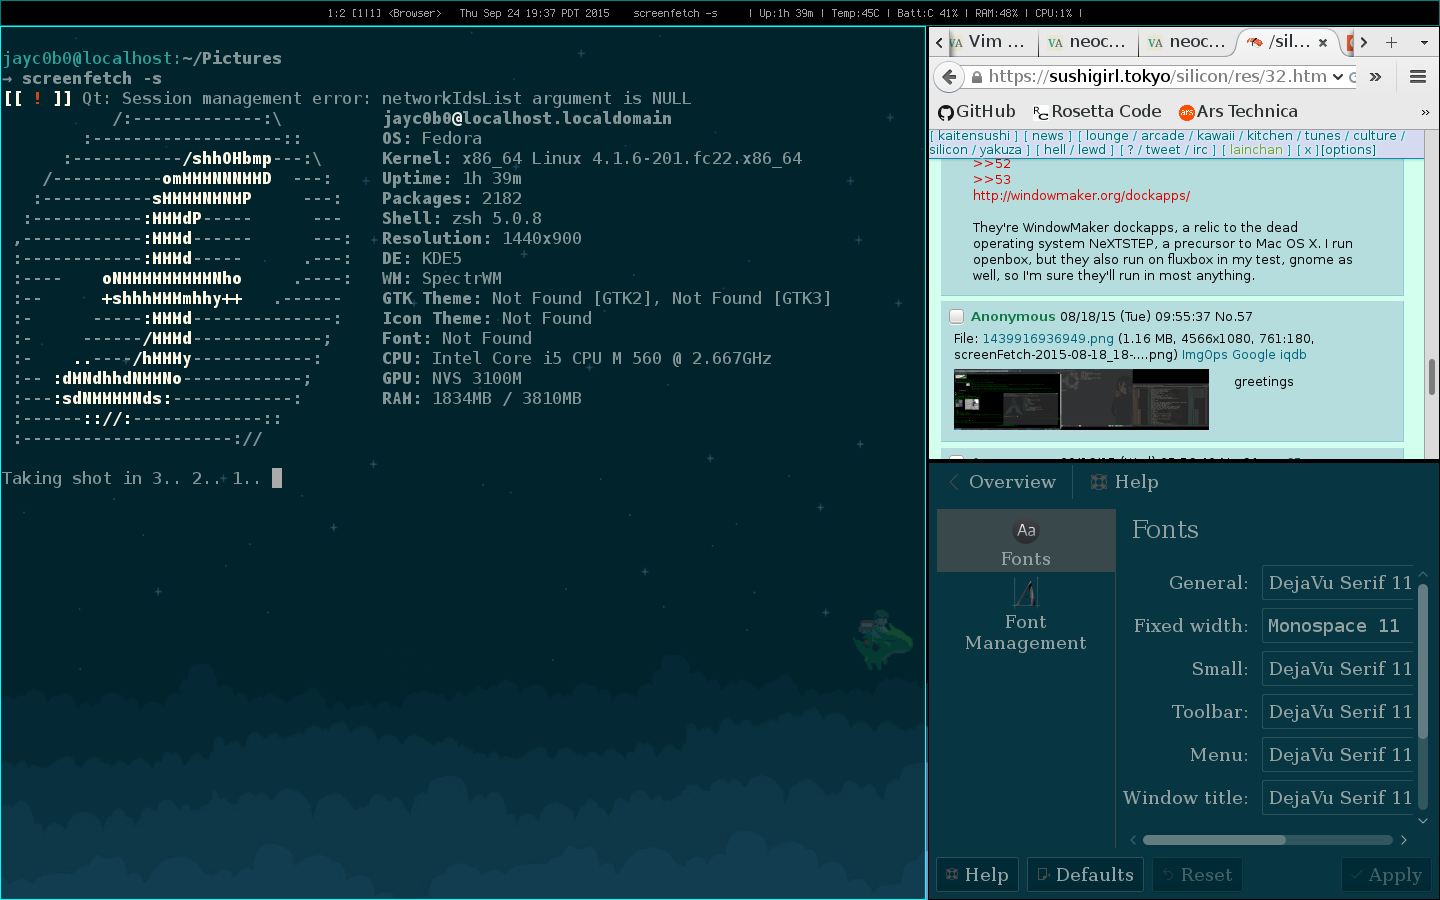Viewport: 1440px width, 900px height.
Task: Expand the bookmarks toolbar overflow chevron
Action: click(1425, 112)
